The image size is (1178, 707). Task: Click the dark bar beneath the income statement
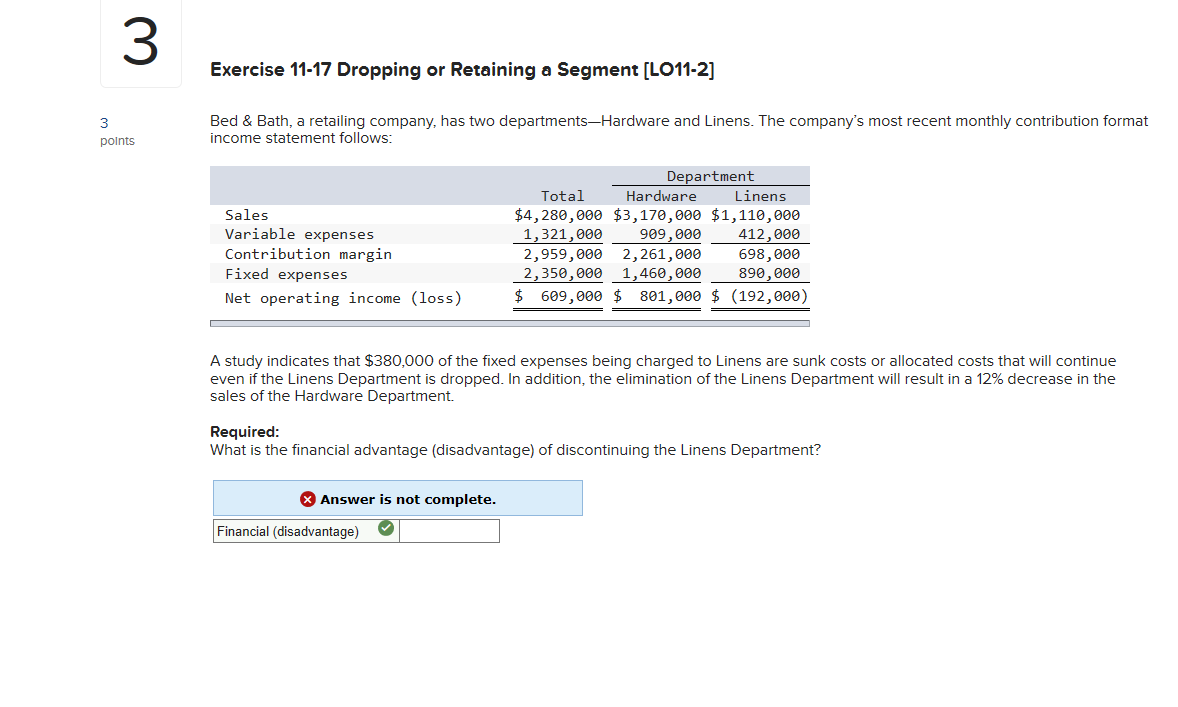click(x=510, y=322)
